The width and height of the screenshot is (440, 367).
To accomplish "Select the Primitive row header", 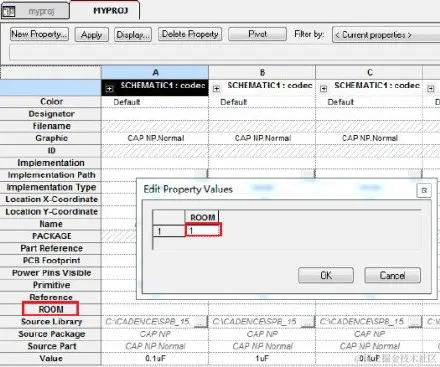I will tap(51, 285).
